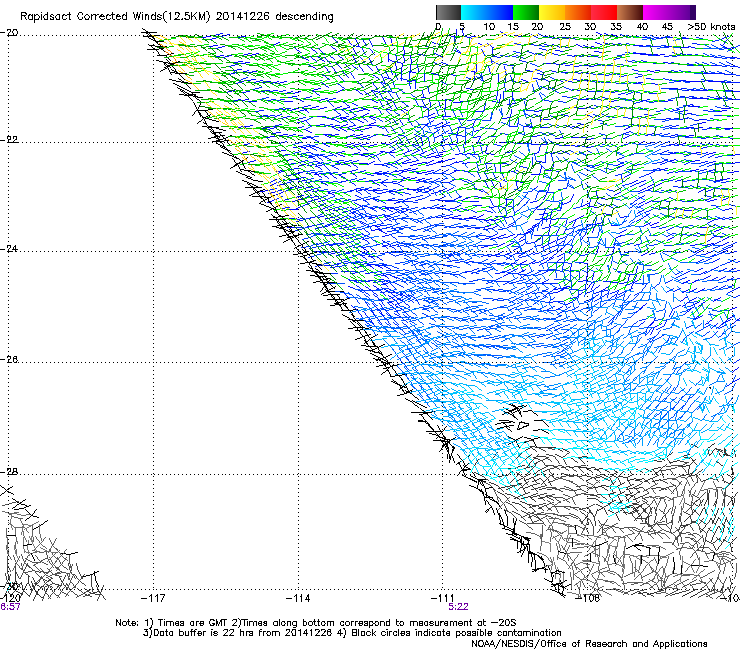Click the brown 35-40 knots legend band

point(630,12)
